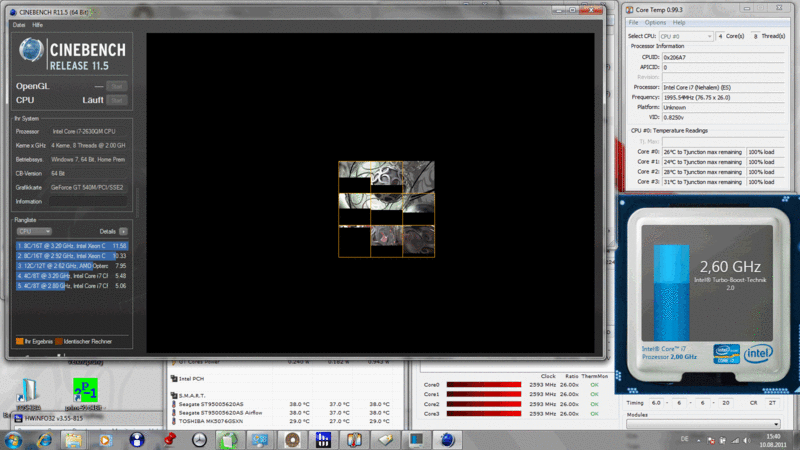Select ranking row 3 AMD Opteron 12C/12T
The width and height of the screenshot is (800, 450).
[x=71, y=266]
